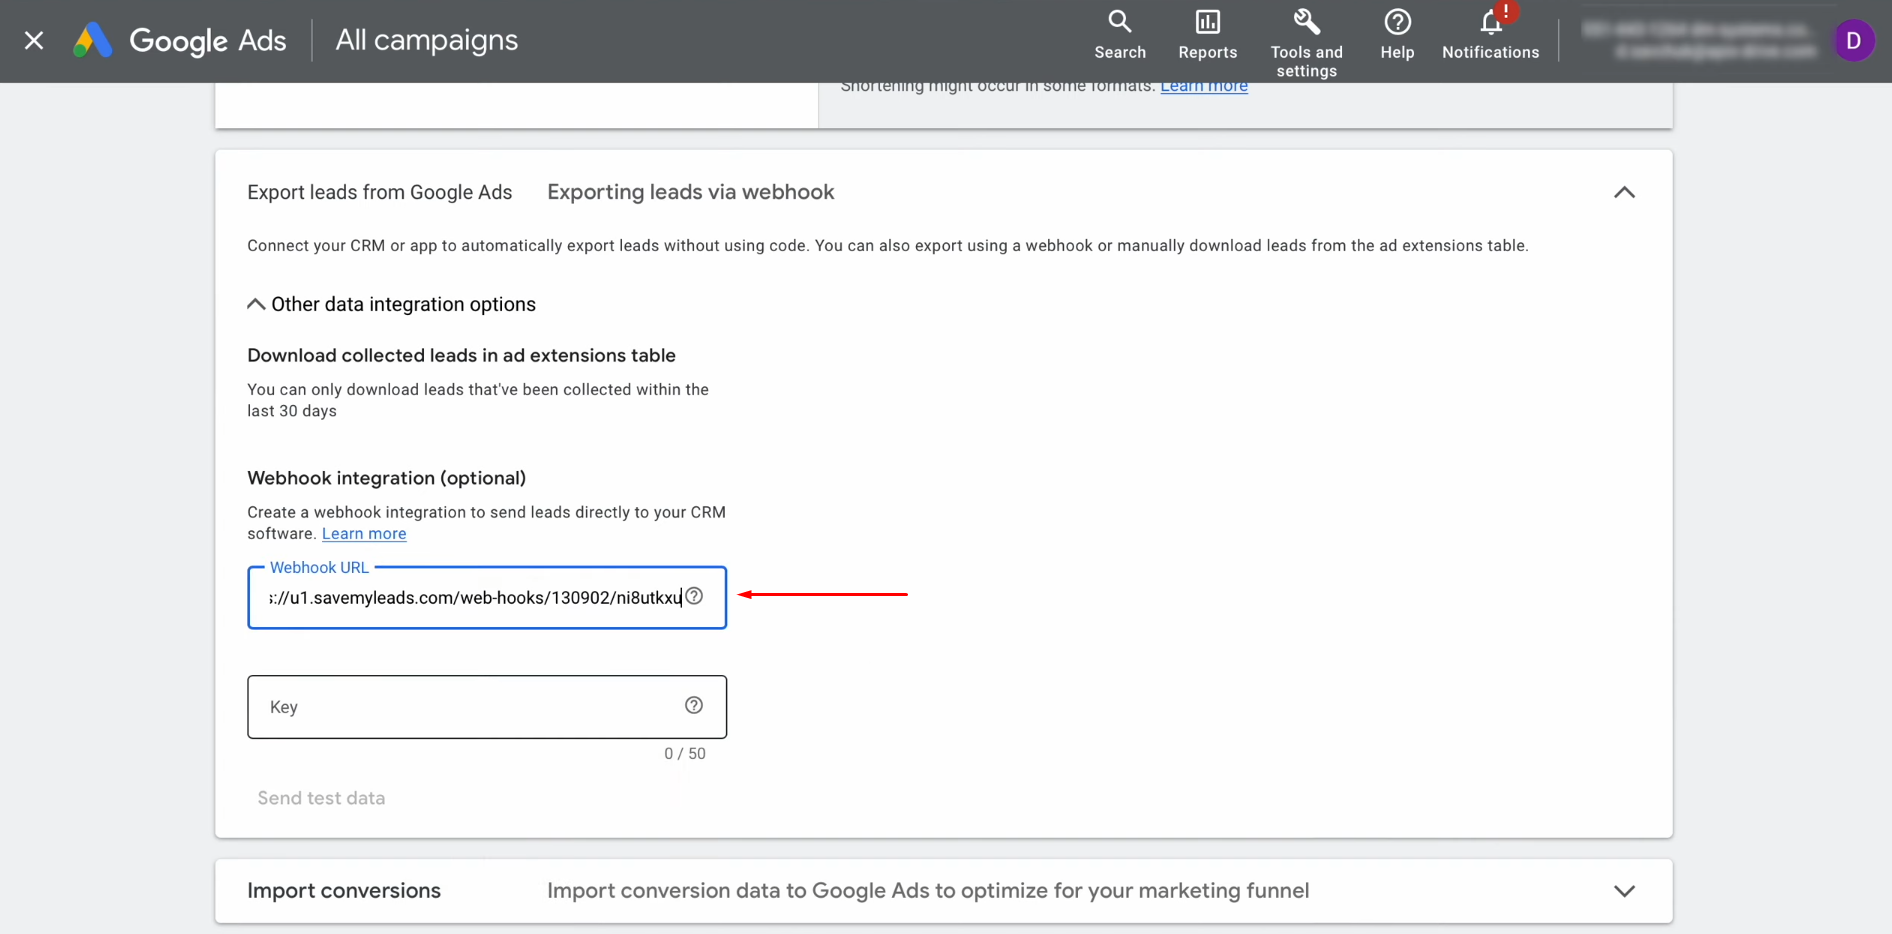Screen dimensions: 1892x934
Task: Close the campaign editor with the X icon
Action: (34, 40)
